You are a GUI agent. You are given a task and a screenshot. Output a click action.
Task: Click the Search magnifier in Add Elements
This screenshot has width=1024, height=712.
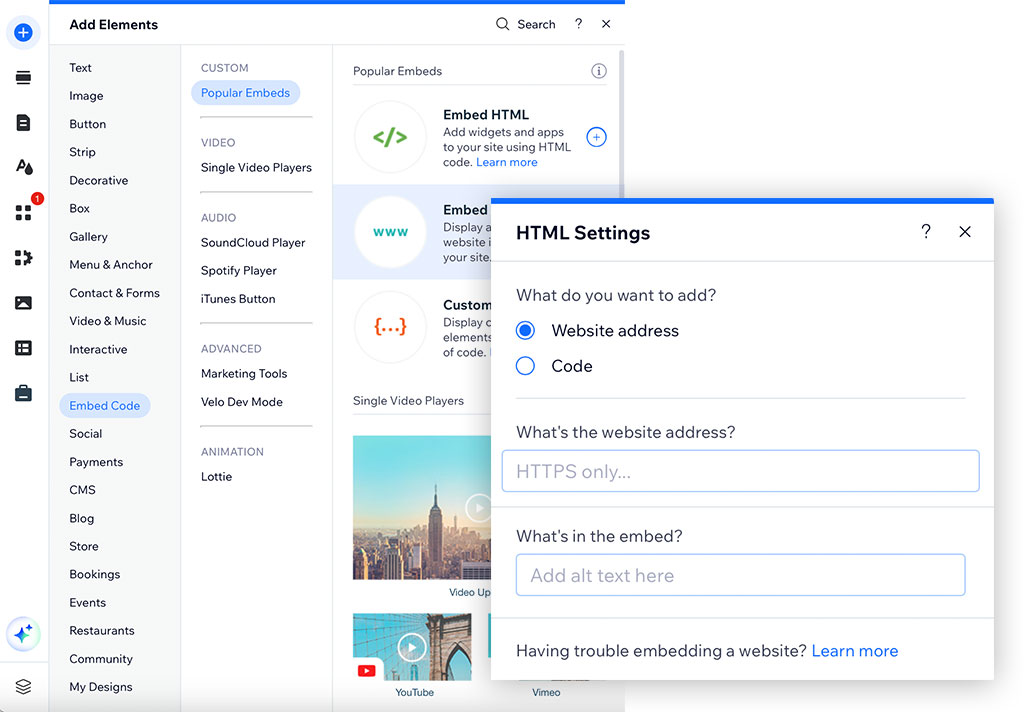click(x=502, y=24)
